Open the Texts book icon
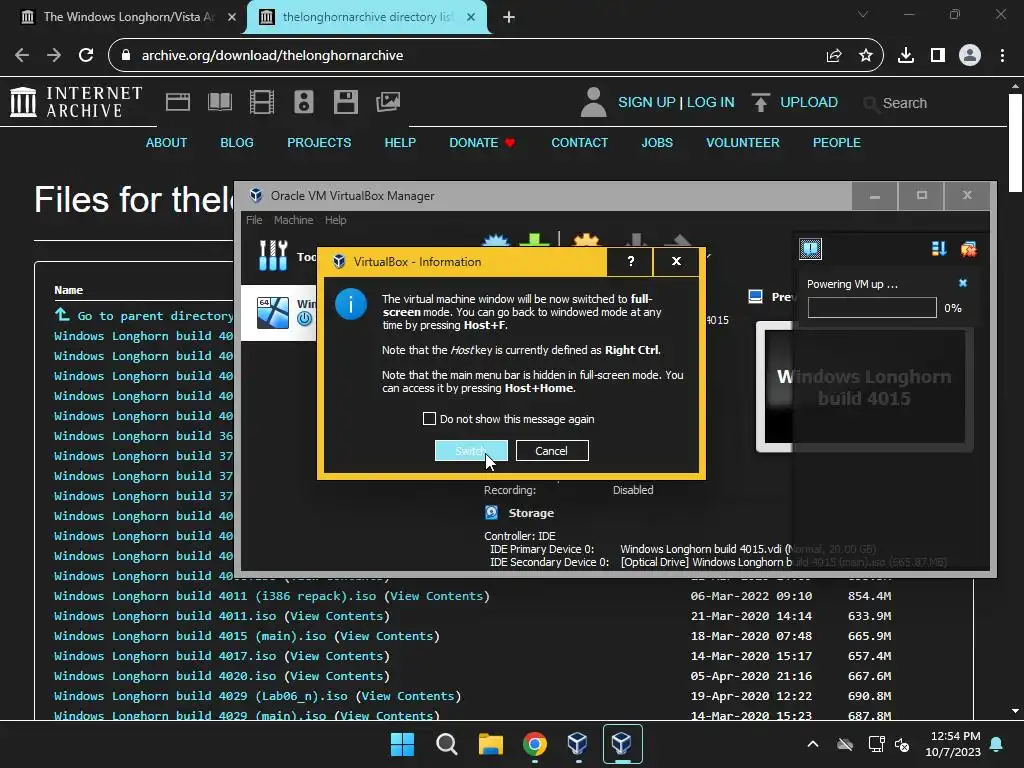Image resolution: width=1024 pixels, height=768 pixels. tap(219, 102)
